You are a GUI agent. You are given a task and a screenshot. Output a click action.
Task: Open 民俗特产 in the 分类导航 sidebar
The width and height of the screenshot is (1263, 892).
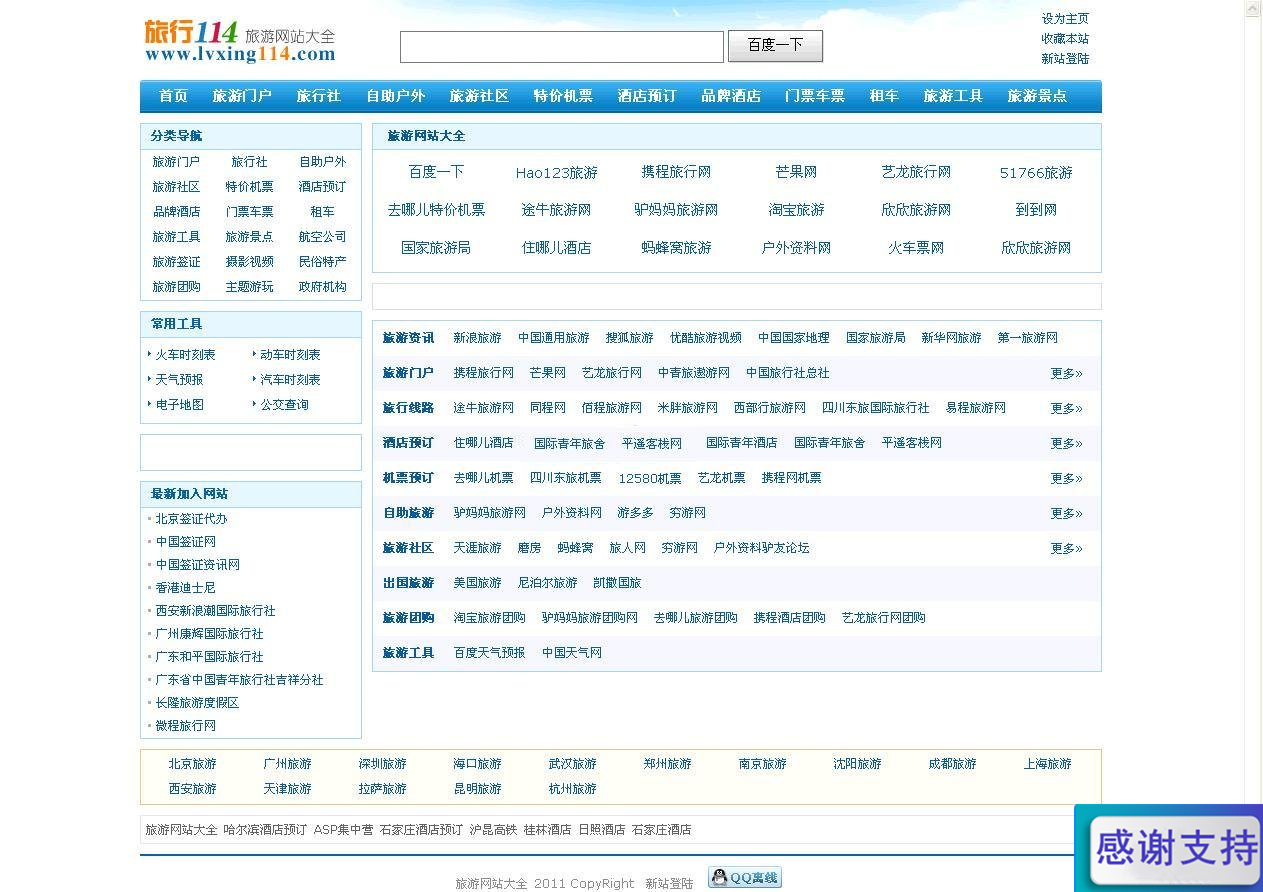coord(322,262)
